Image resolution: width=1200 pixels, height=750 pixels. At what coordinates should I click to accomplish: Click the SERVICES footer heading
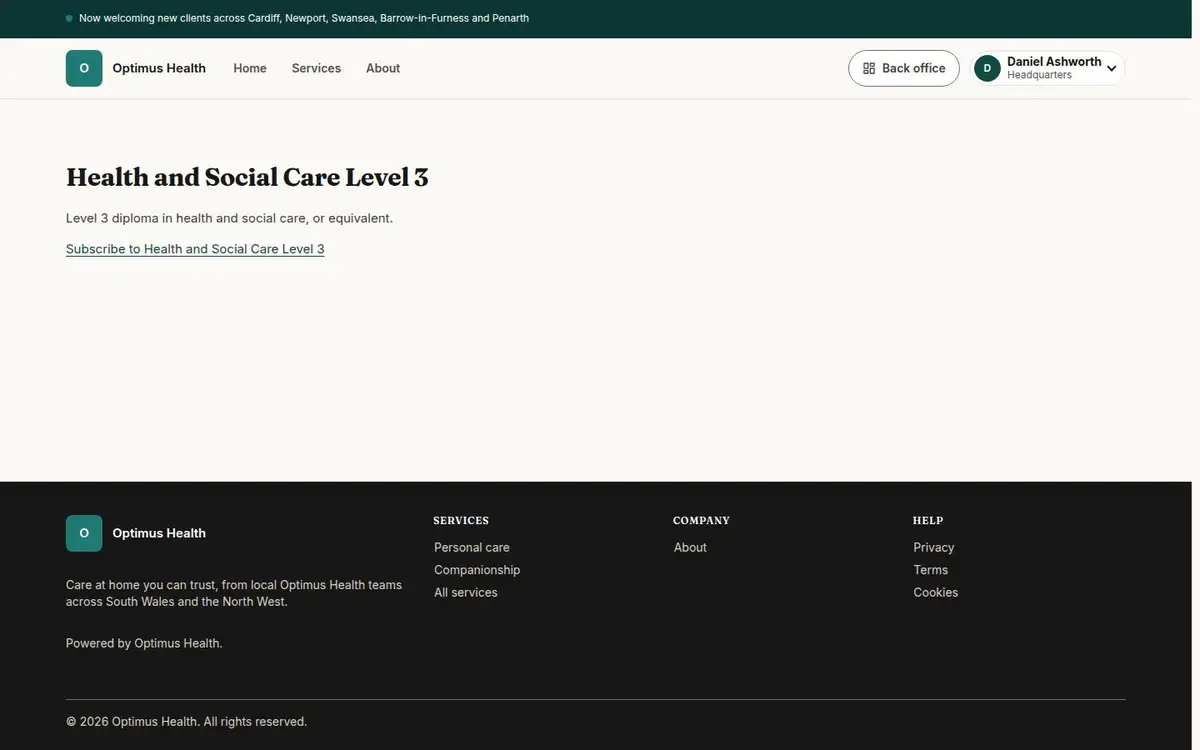tap(461, 520)
